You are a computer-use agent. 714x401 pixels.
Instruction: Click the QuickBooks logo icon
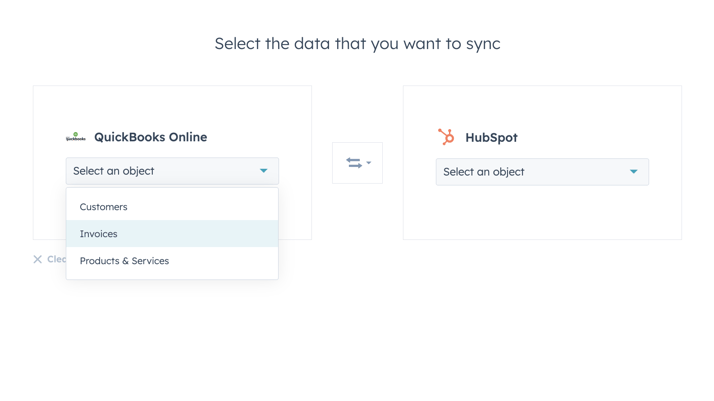[x=75, y=137]
